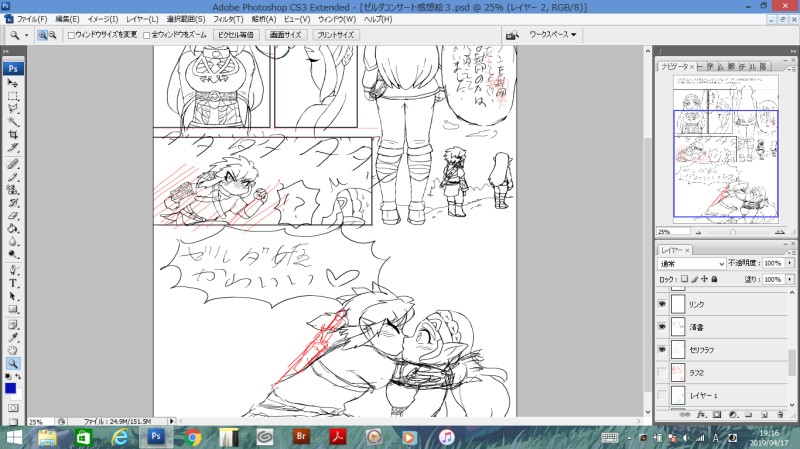Open the 塗り fill slider arrow
The height and width of the screenshot is (449, 800).
click(790, 280)
